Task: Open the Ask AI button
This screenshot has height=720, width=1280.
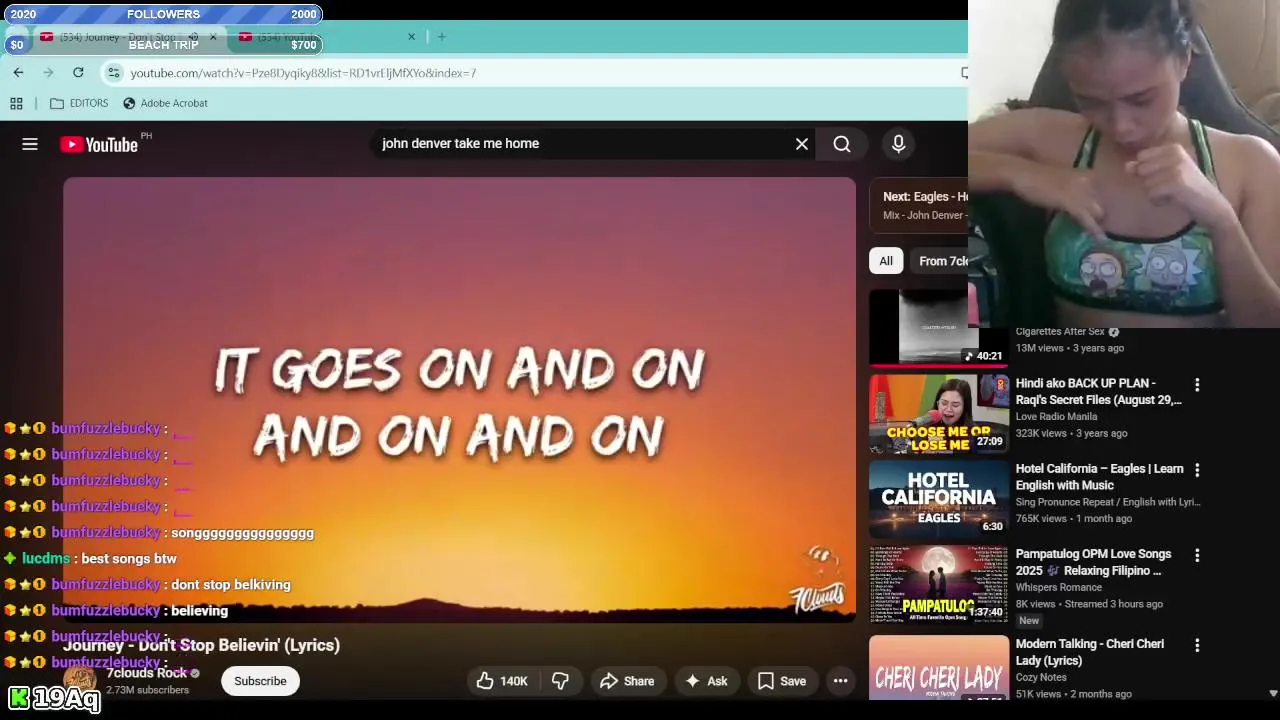Action: point(705,681)
